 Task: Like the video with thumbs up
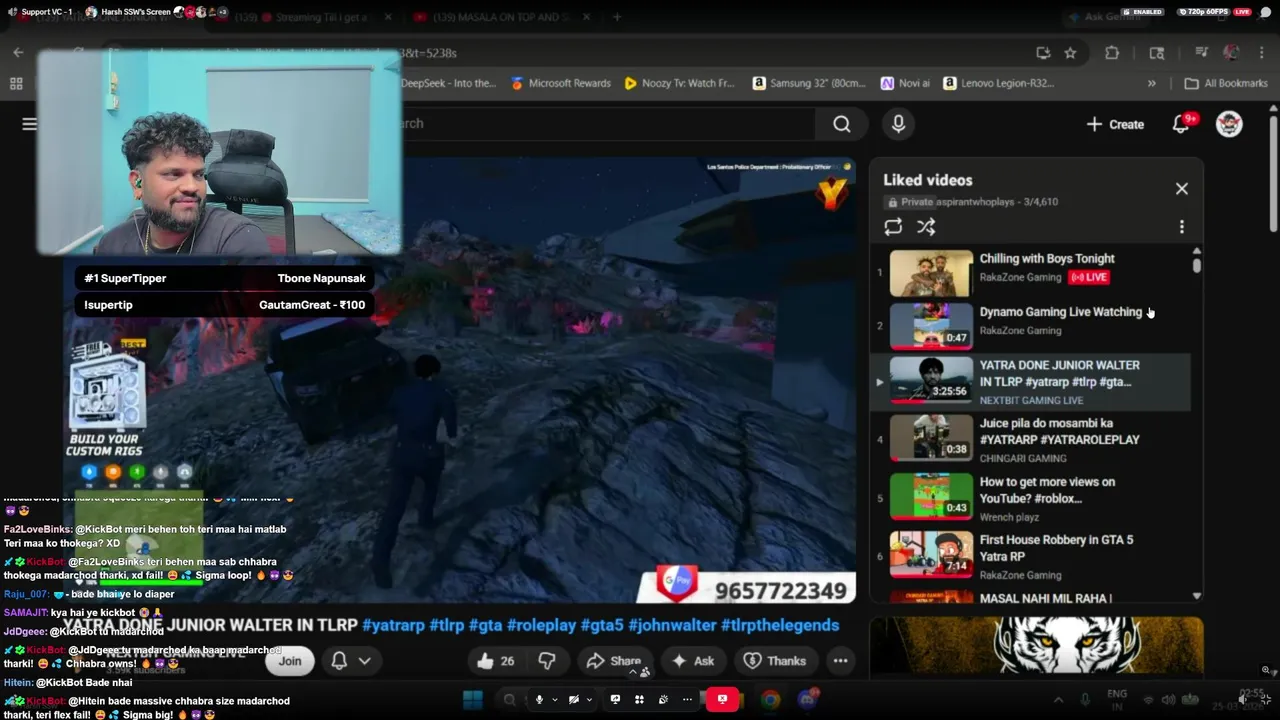pos(495,661)
